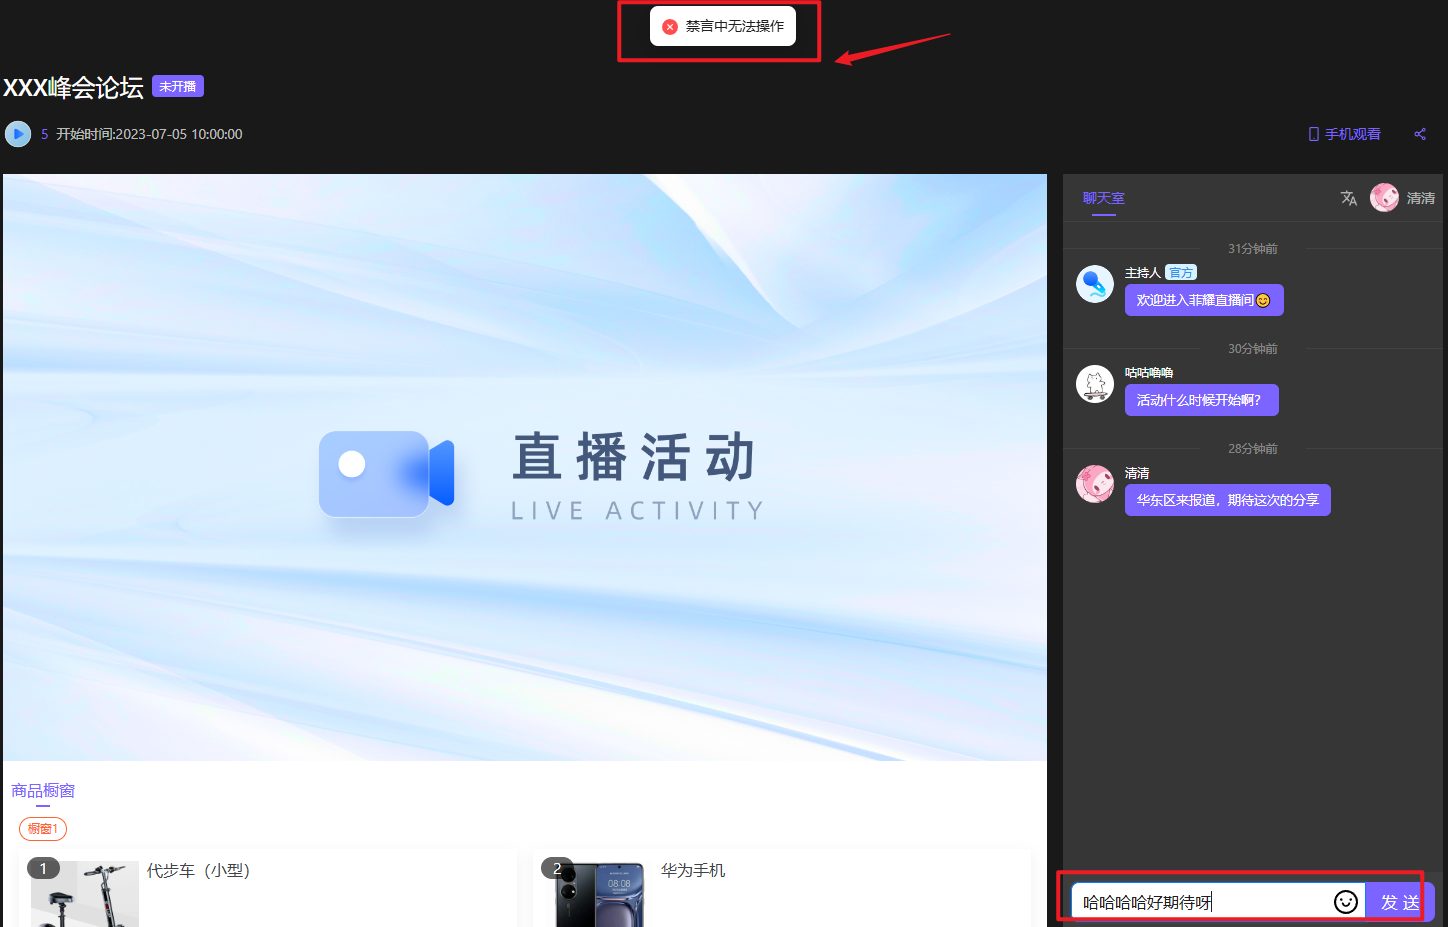Click the red error icon in toast

point(670,27)
